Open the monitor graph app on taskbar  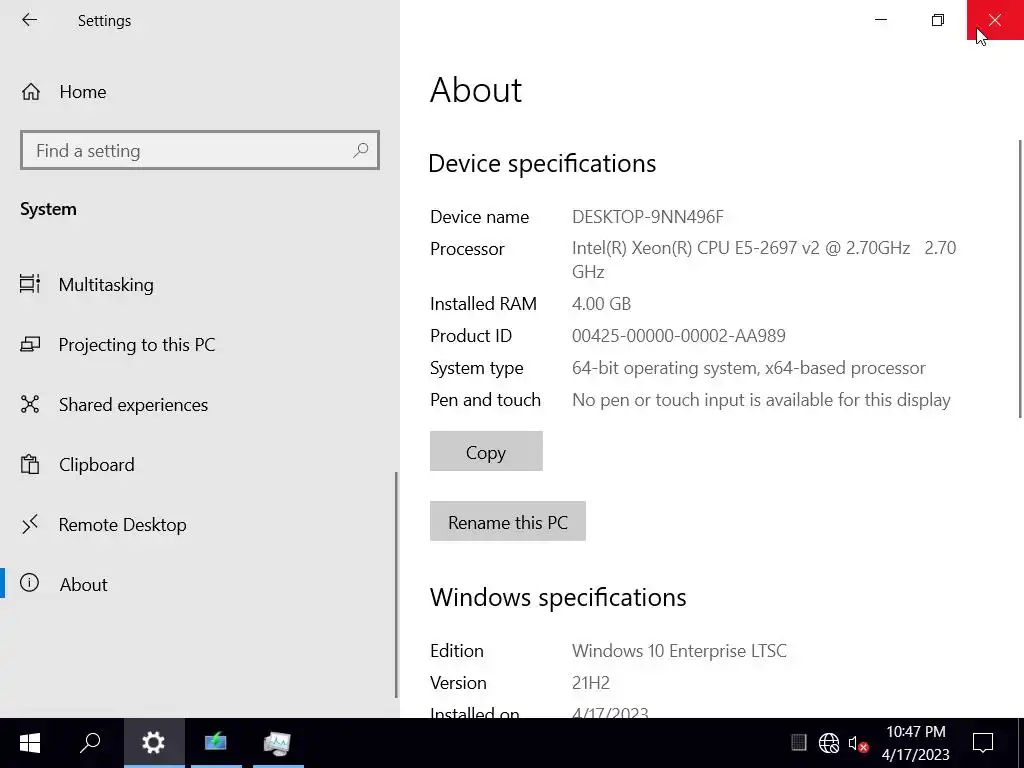[x=278, y=743]
